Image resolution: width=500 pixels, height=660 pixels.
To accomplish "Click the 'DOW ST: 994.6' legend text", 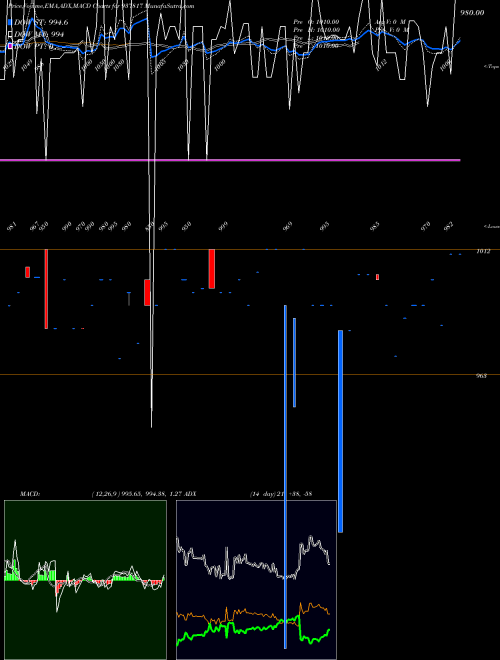I will click(41, 22).
